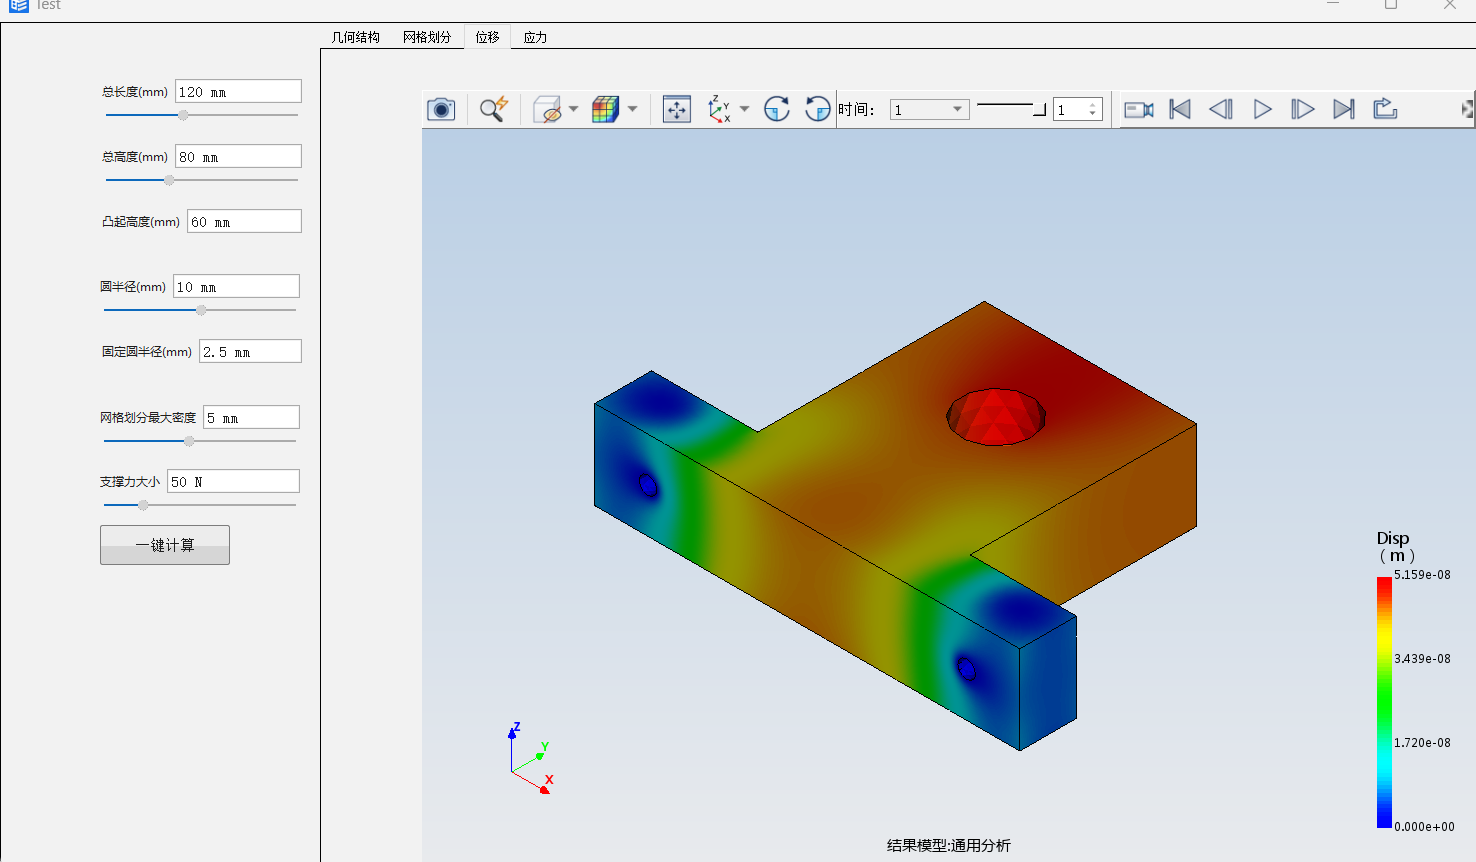Take a snapshot with the camera icon

(x=441, y=109)
